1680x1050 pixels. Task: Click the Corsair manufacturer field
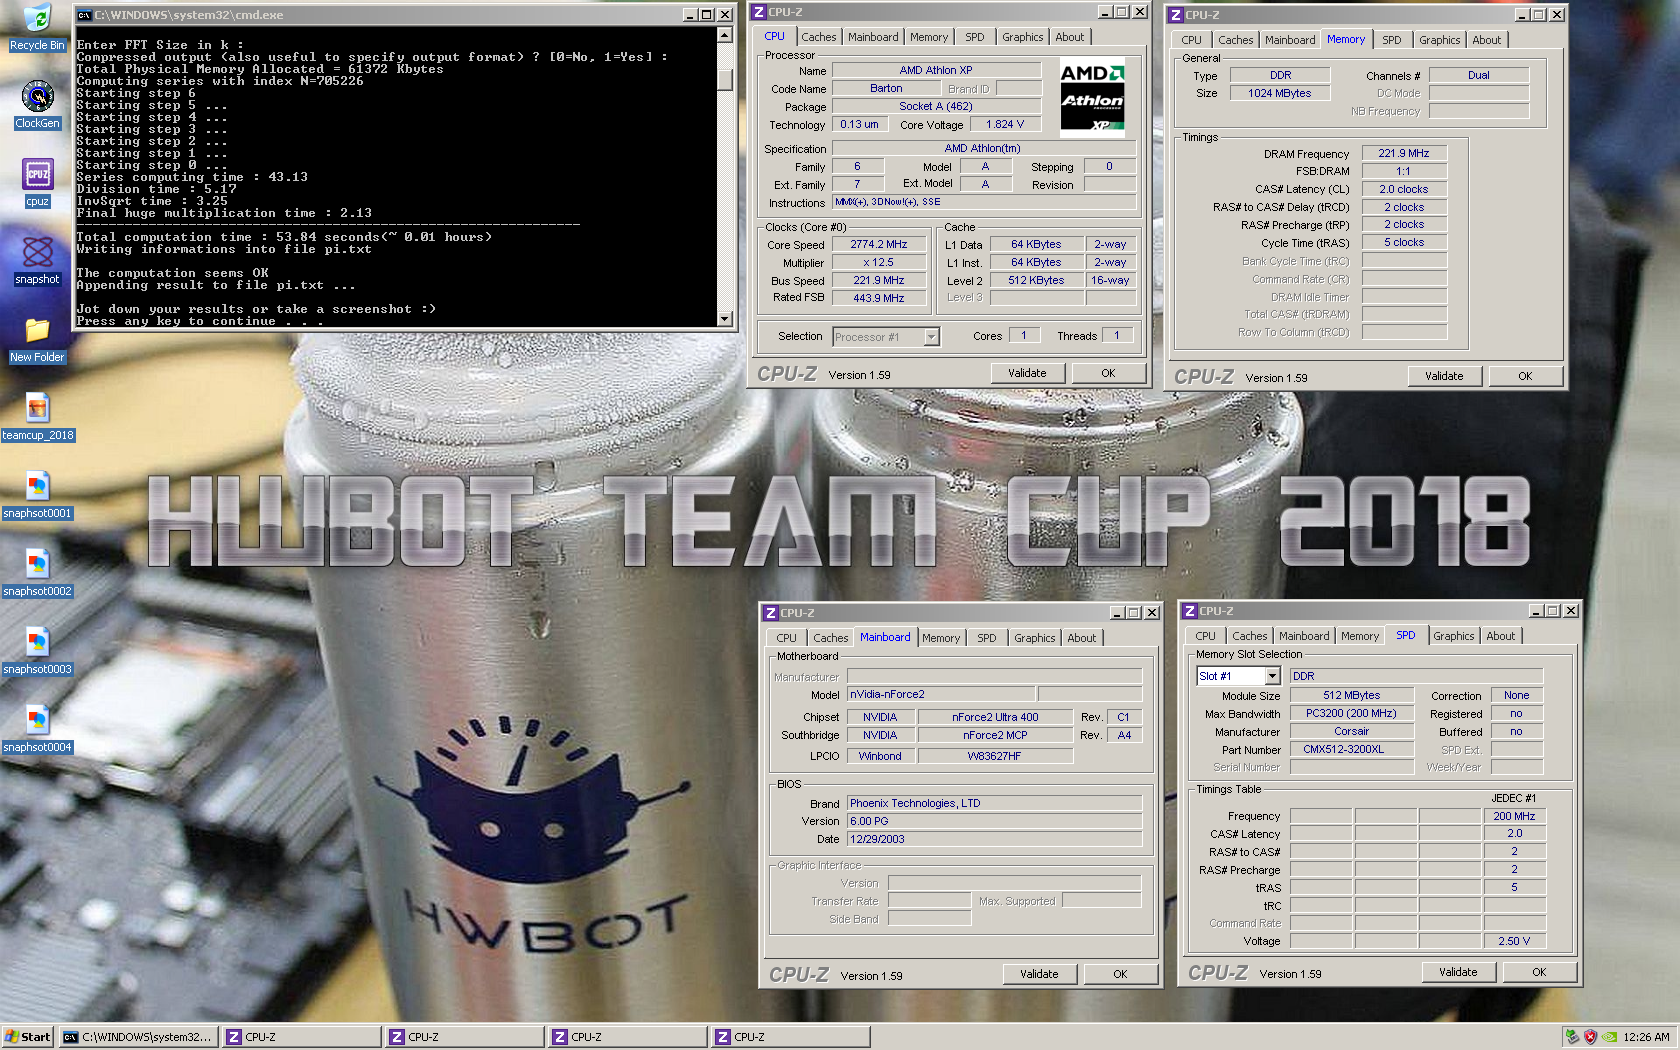point(1351,731)
